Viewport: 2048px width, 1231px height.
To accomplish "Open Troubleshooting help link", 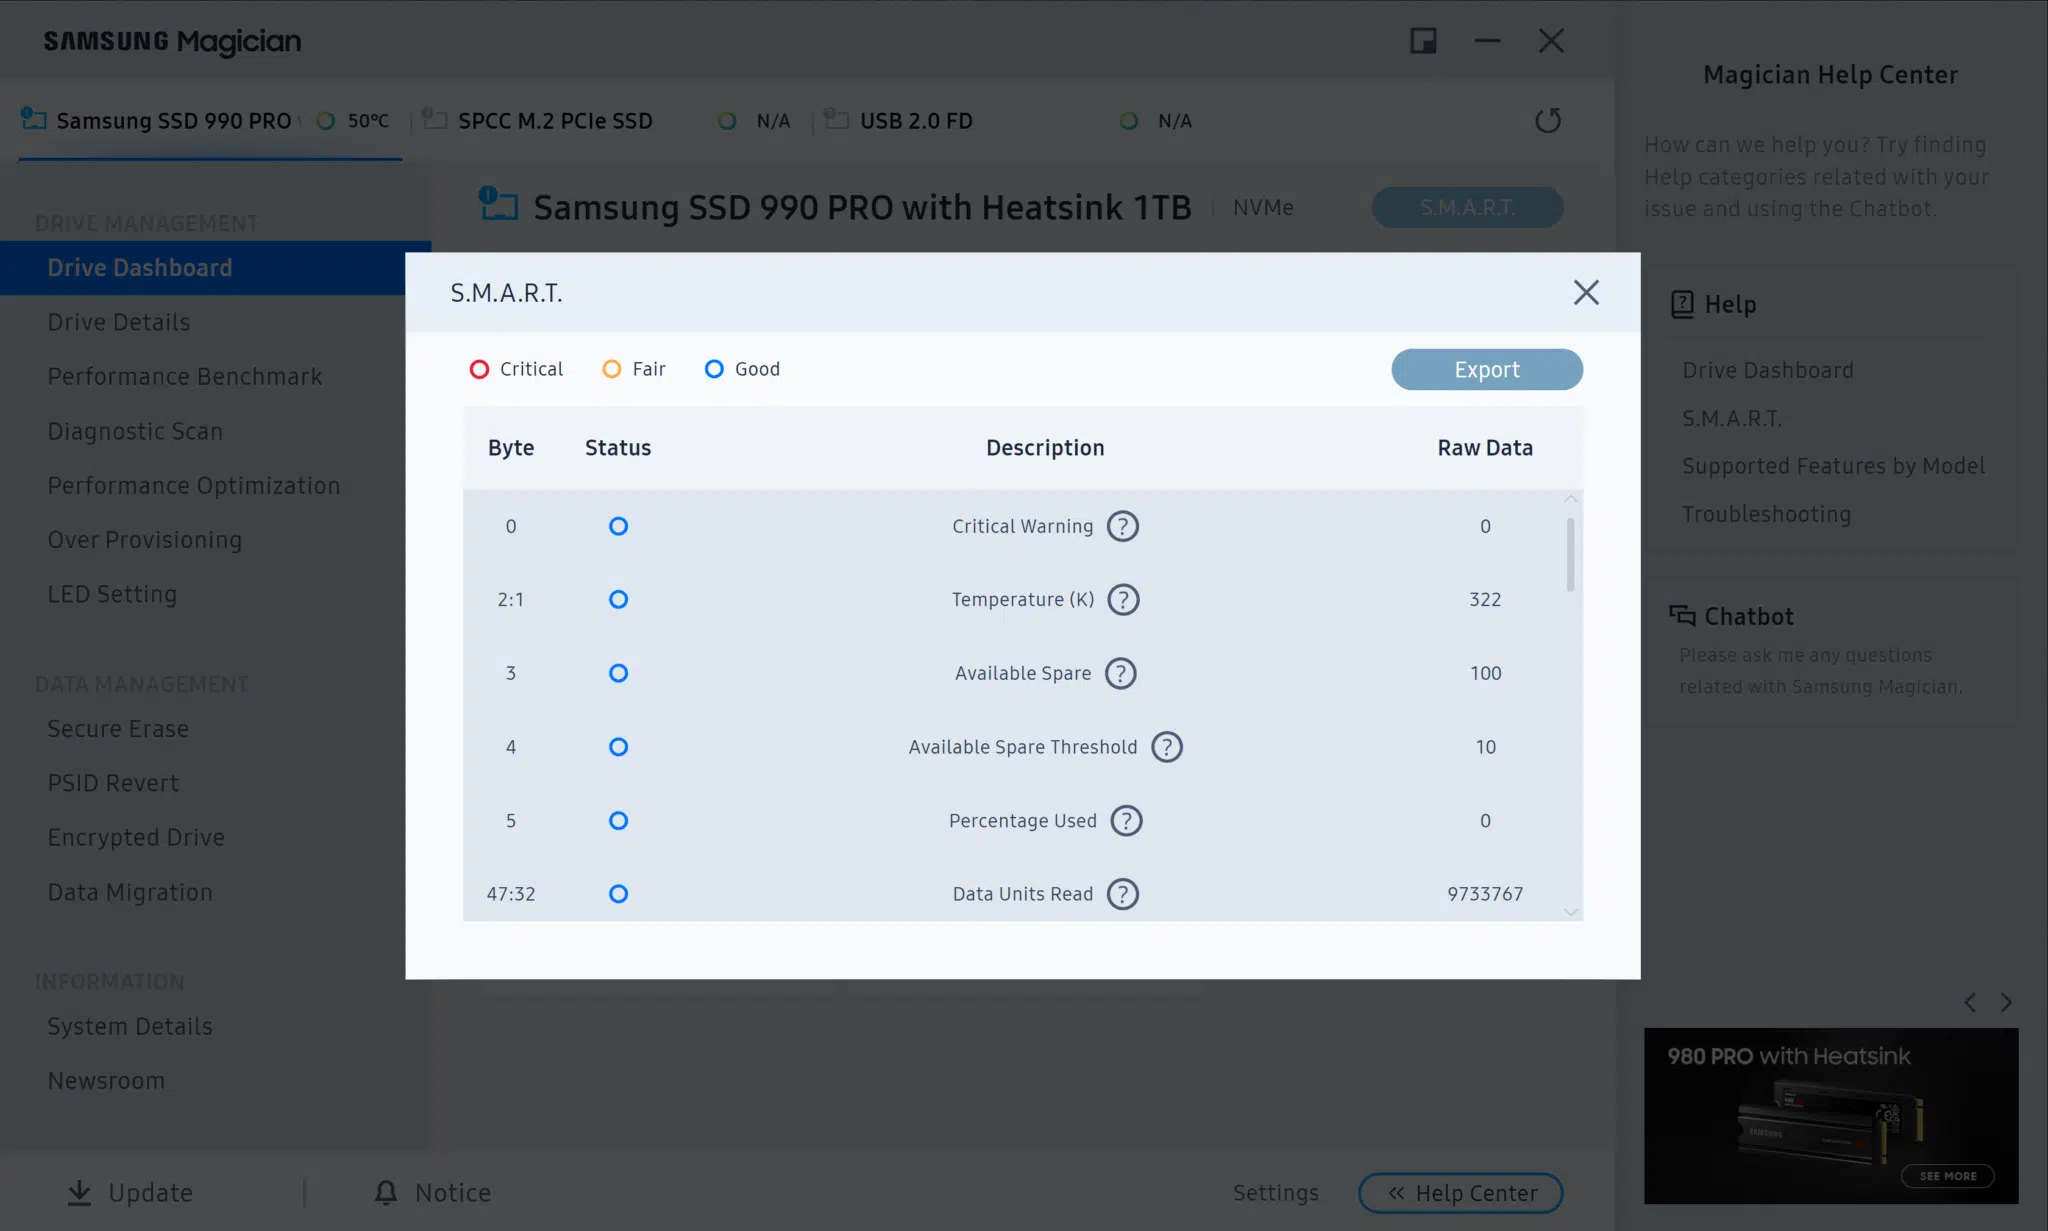I will pyautogui.click(x=1766, y=514).
